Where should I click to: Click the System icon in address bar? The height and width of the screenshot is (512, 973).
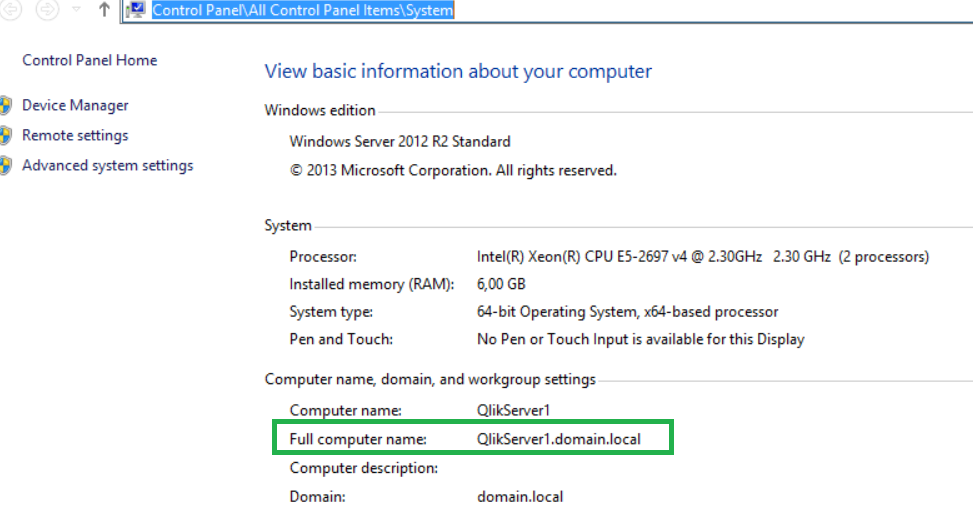[136, 10]
